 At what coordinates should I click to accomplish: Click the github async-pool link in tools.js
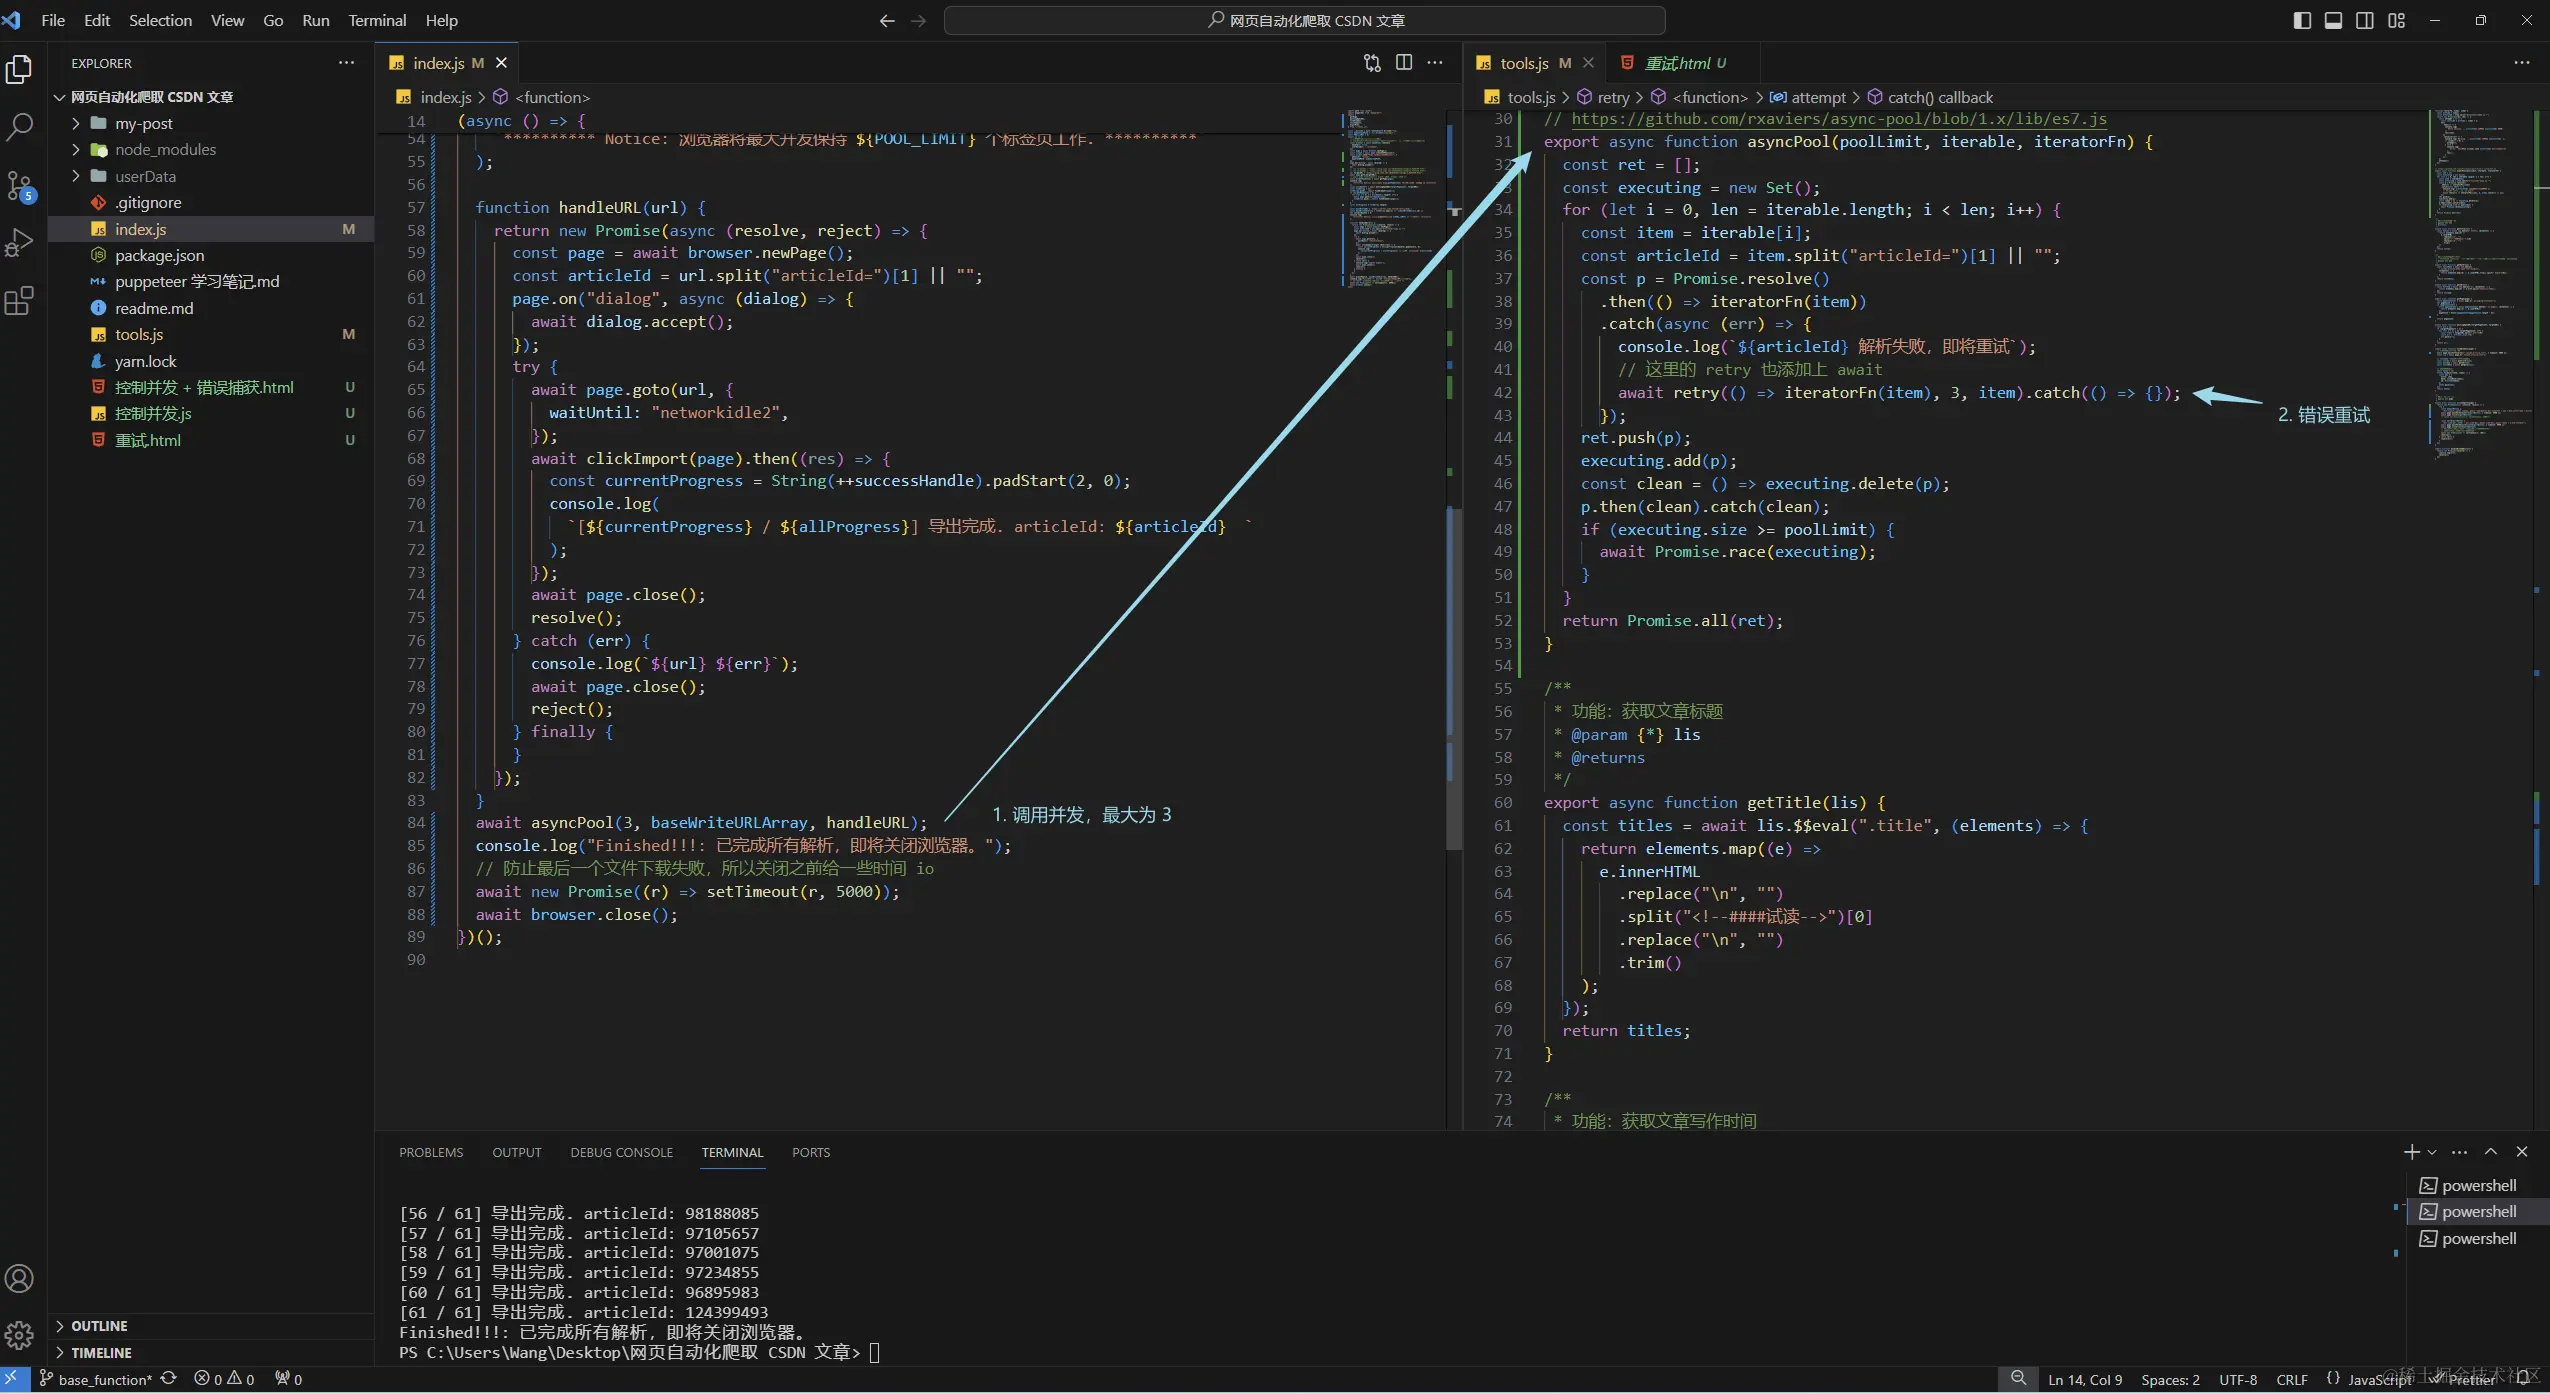click(x=1838, y=119)
